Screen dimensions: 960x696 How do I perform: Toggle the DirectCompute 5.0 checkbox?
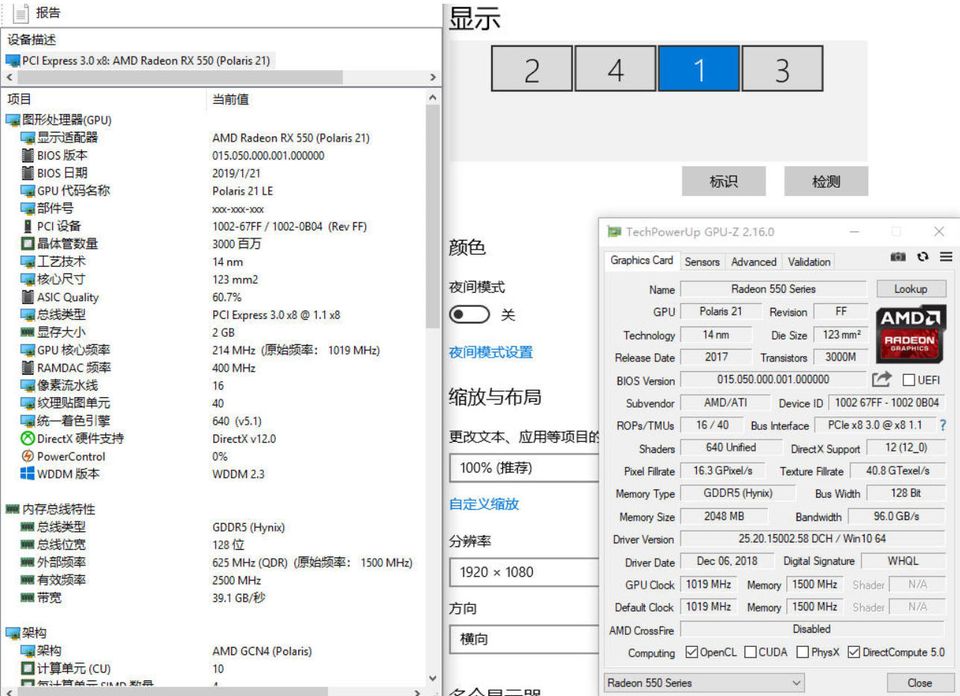(x=854, y=653)
